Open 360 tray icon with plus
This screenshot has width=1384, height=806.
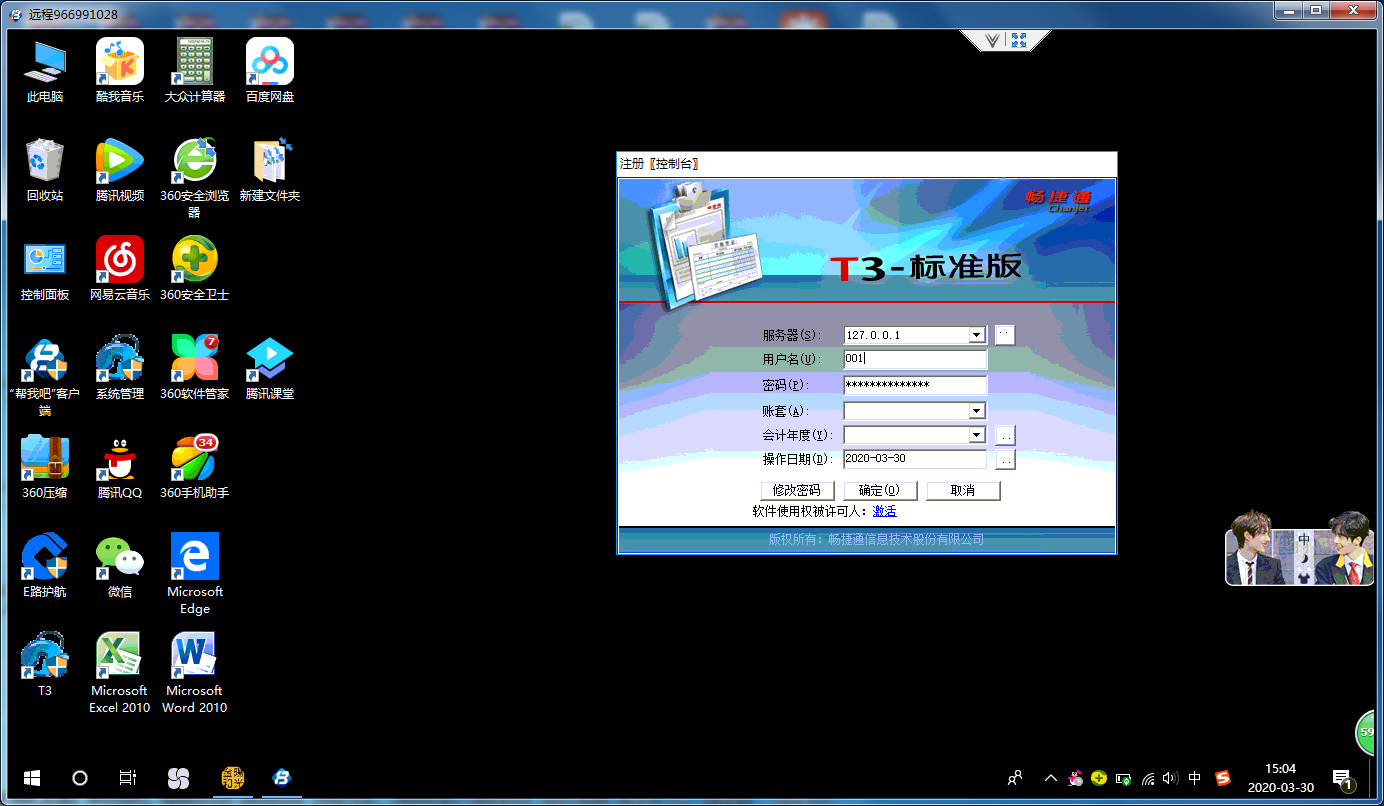tap(1099, 778)
